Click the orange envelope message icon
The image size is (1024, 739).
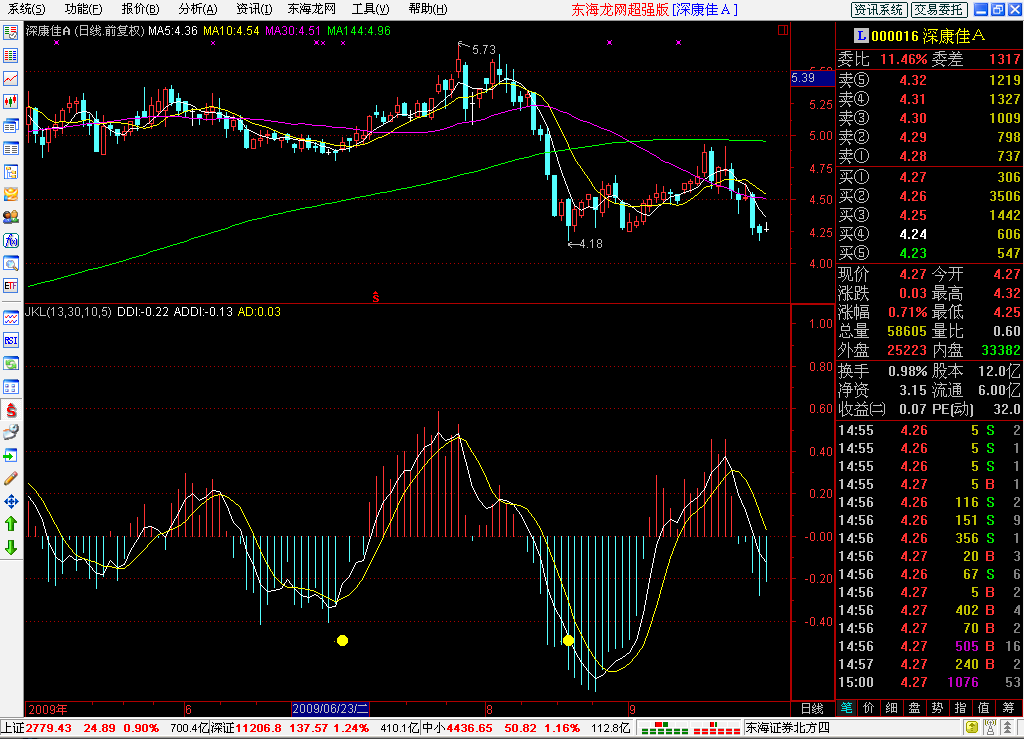(x=10, y=194)
